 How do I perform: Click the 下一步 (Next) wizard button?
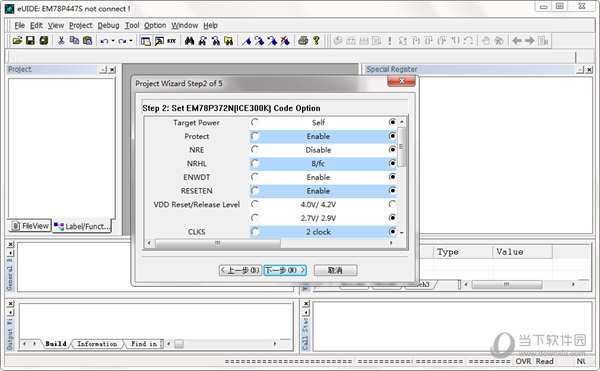pyautogui.click(x=285, y=270)
